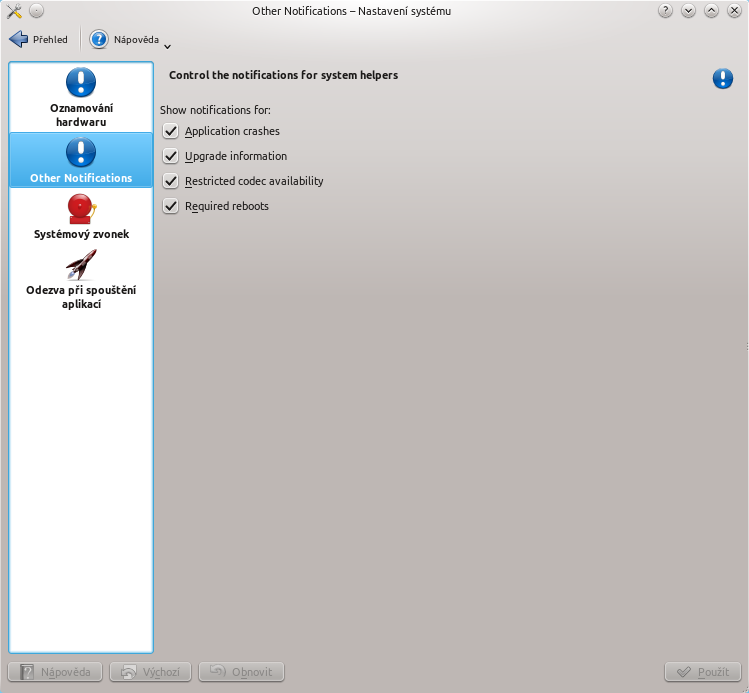This screenshot has width=749, height=693.
Task: Click the Upgrade information label text
Action: pyautogui.click(x=236, y=156)
